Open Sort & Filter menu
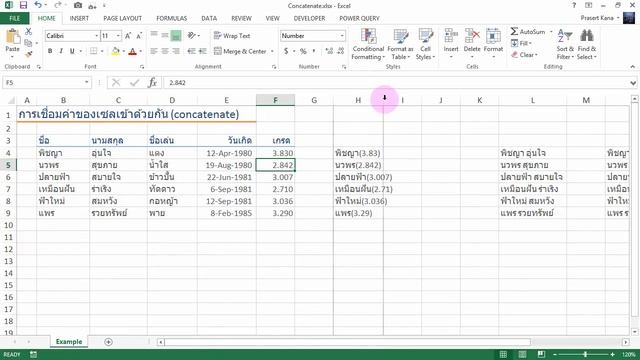 (565, 44)
